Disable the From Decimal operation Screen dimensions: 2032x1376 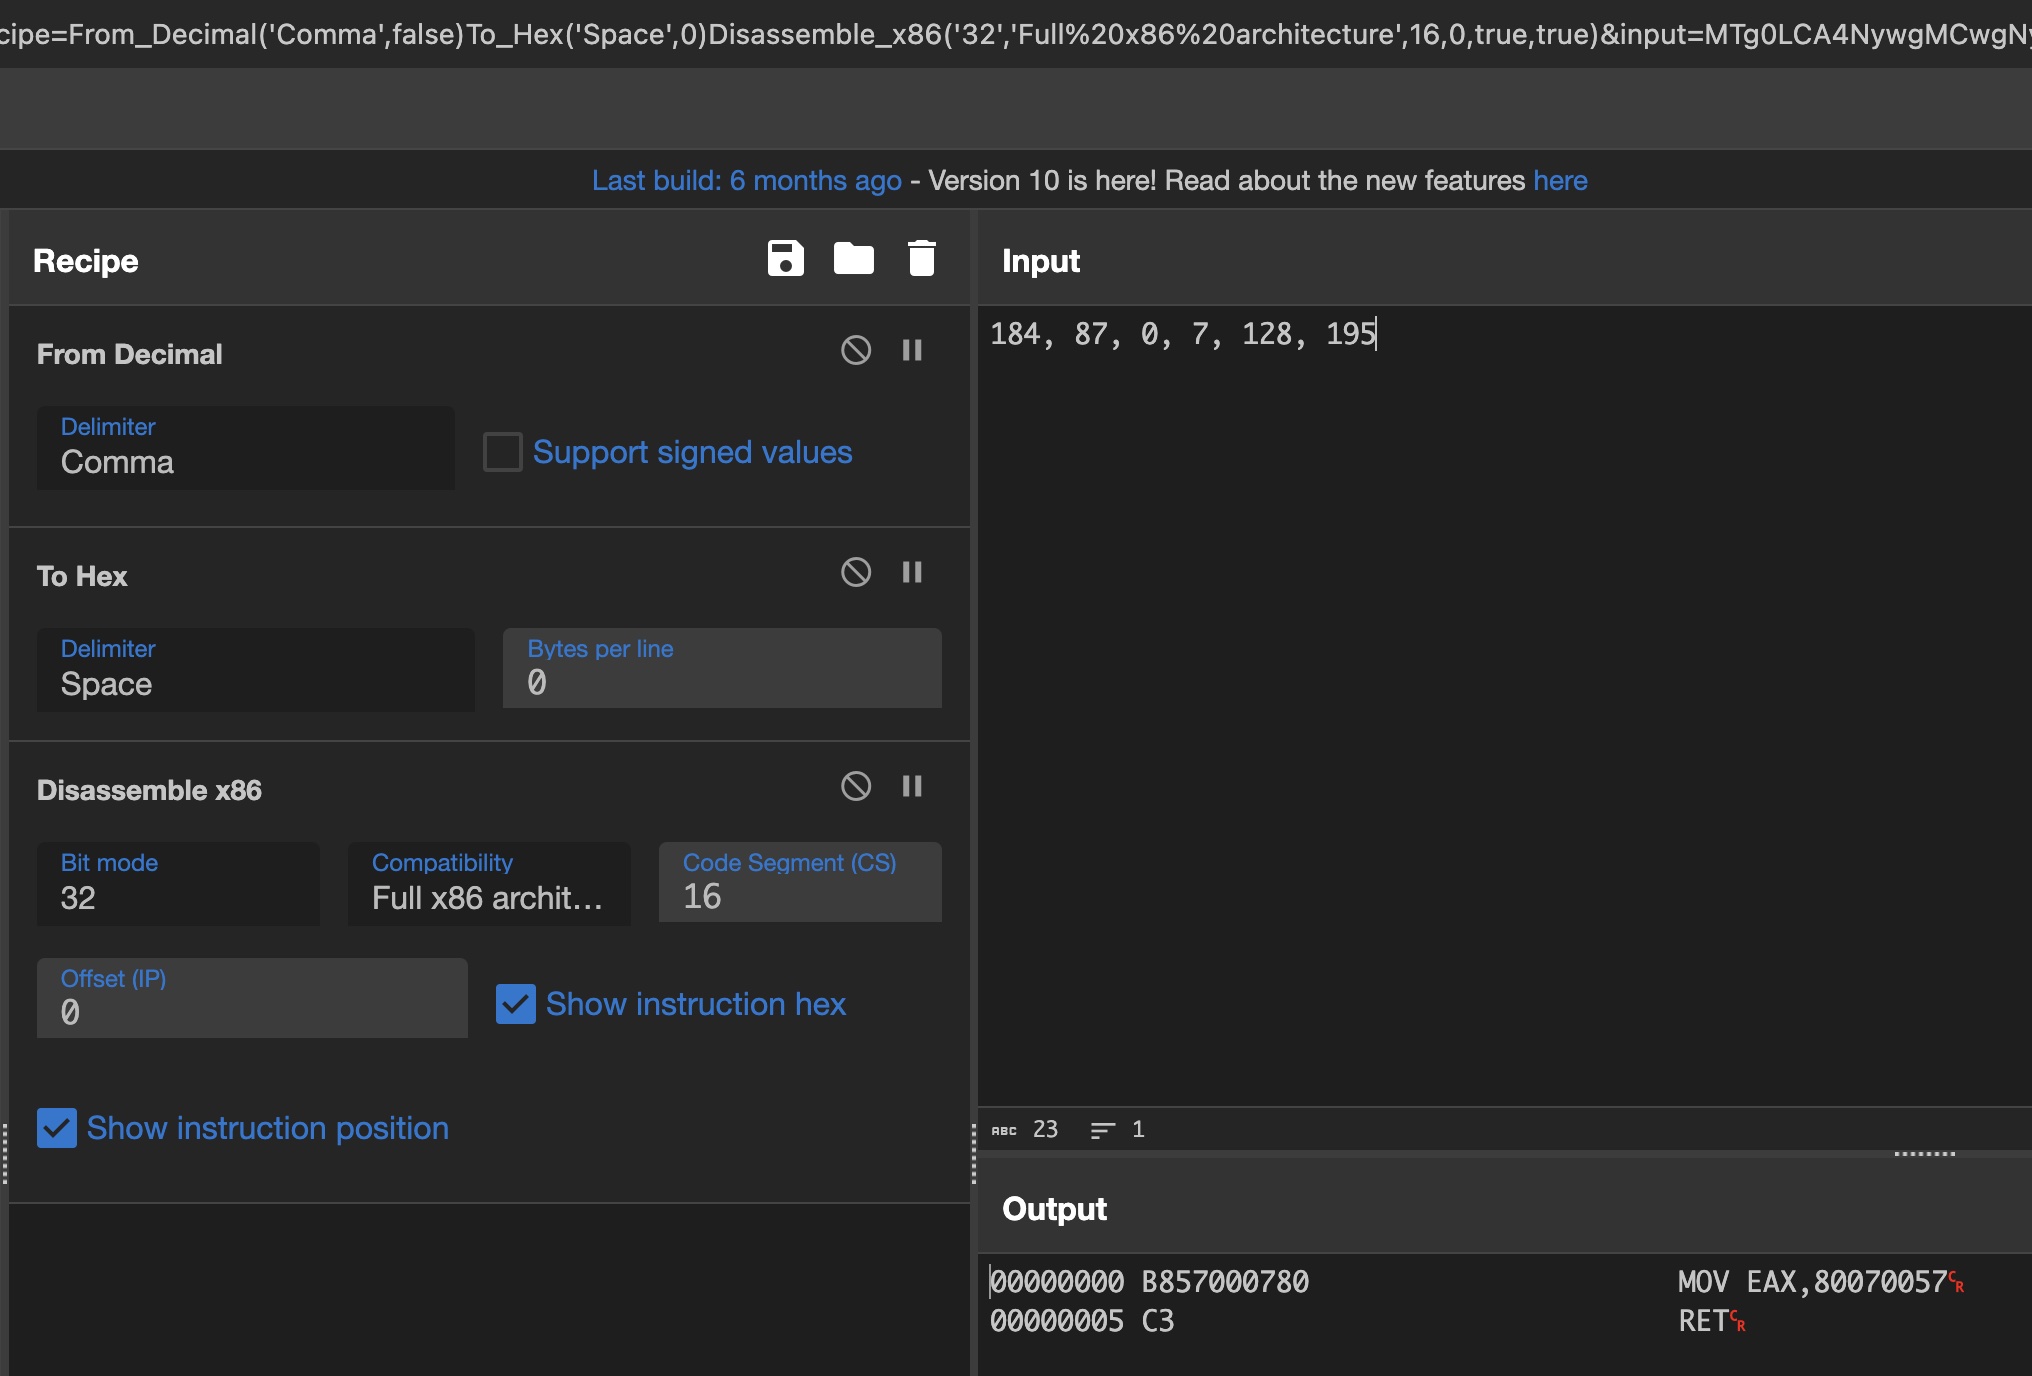tap(855, 350)
